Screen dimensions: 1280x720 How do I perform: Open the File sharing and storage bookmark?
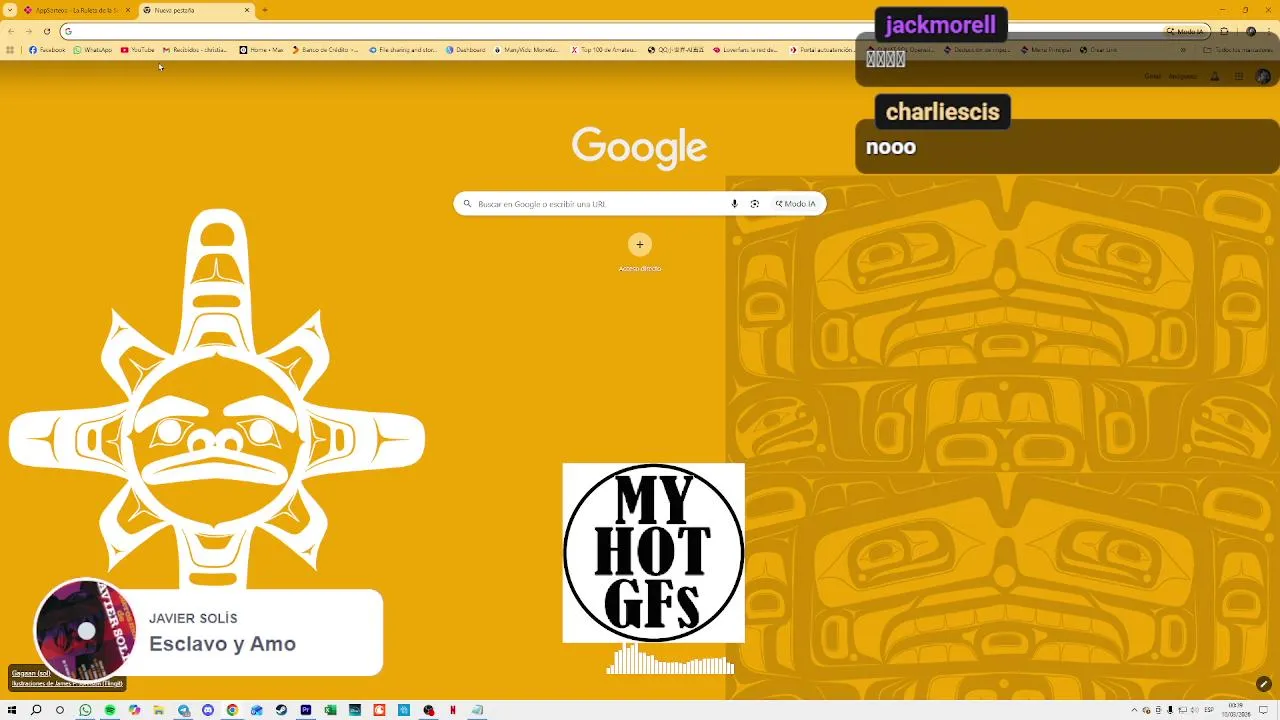[402, 49]
